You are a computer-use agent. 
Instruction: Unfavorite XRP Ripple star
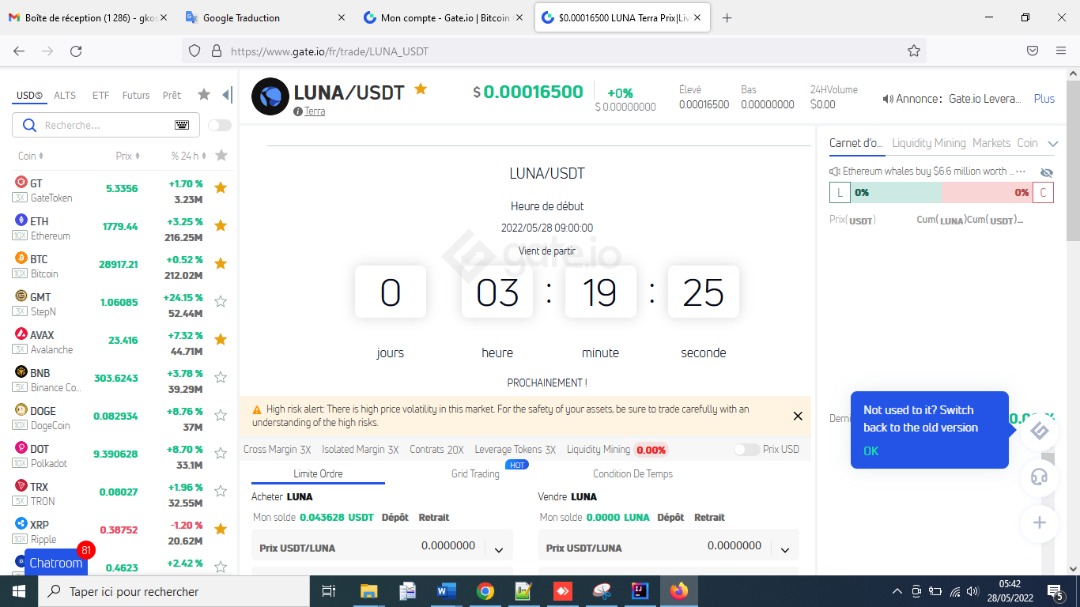tap(220, 529)
